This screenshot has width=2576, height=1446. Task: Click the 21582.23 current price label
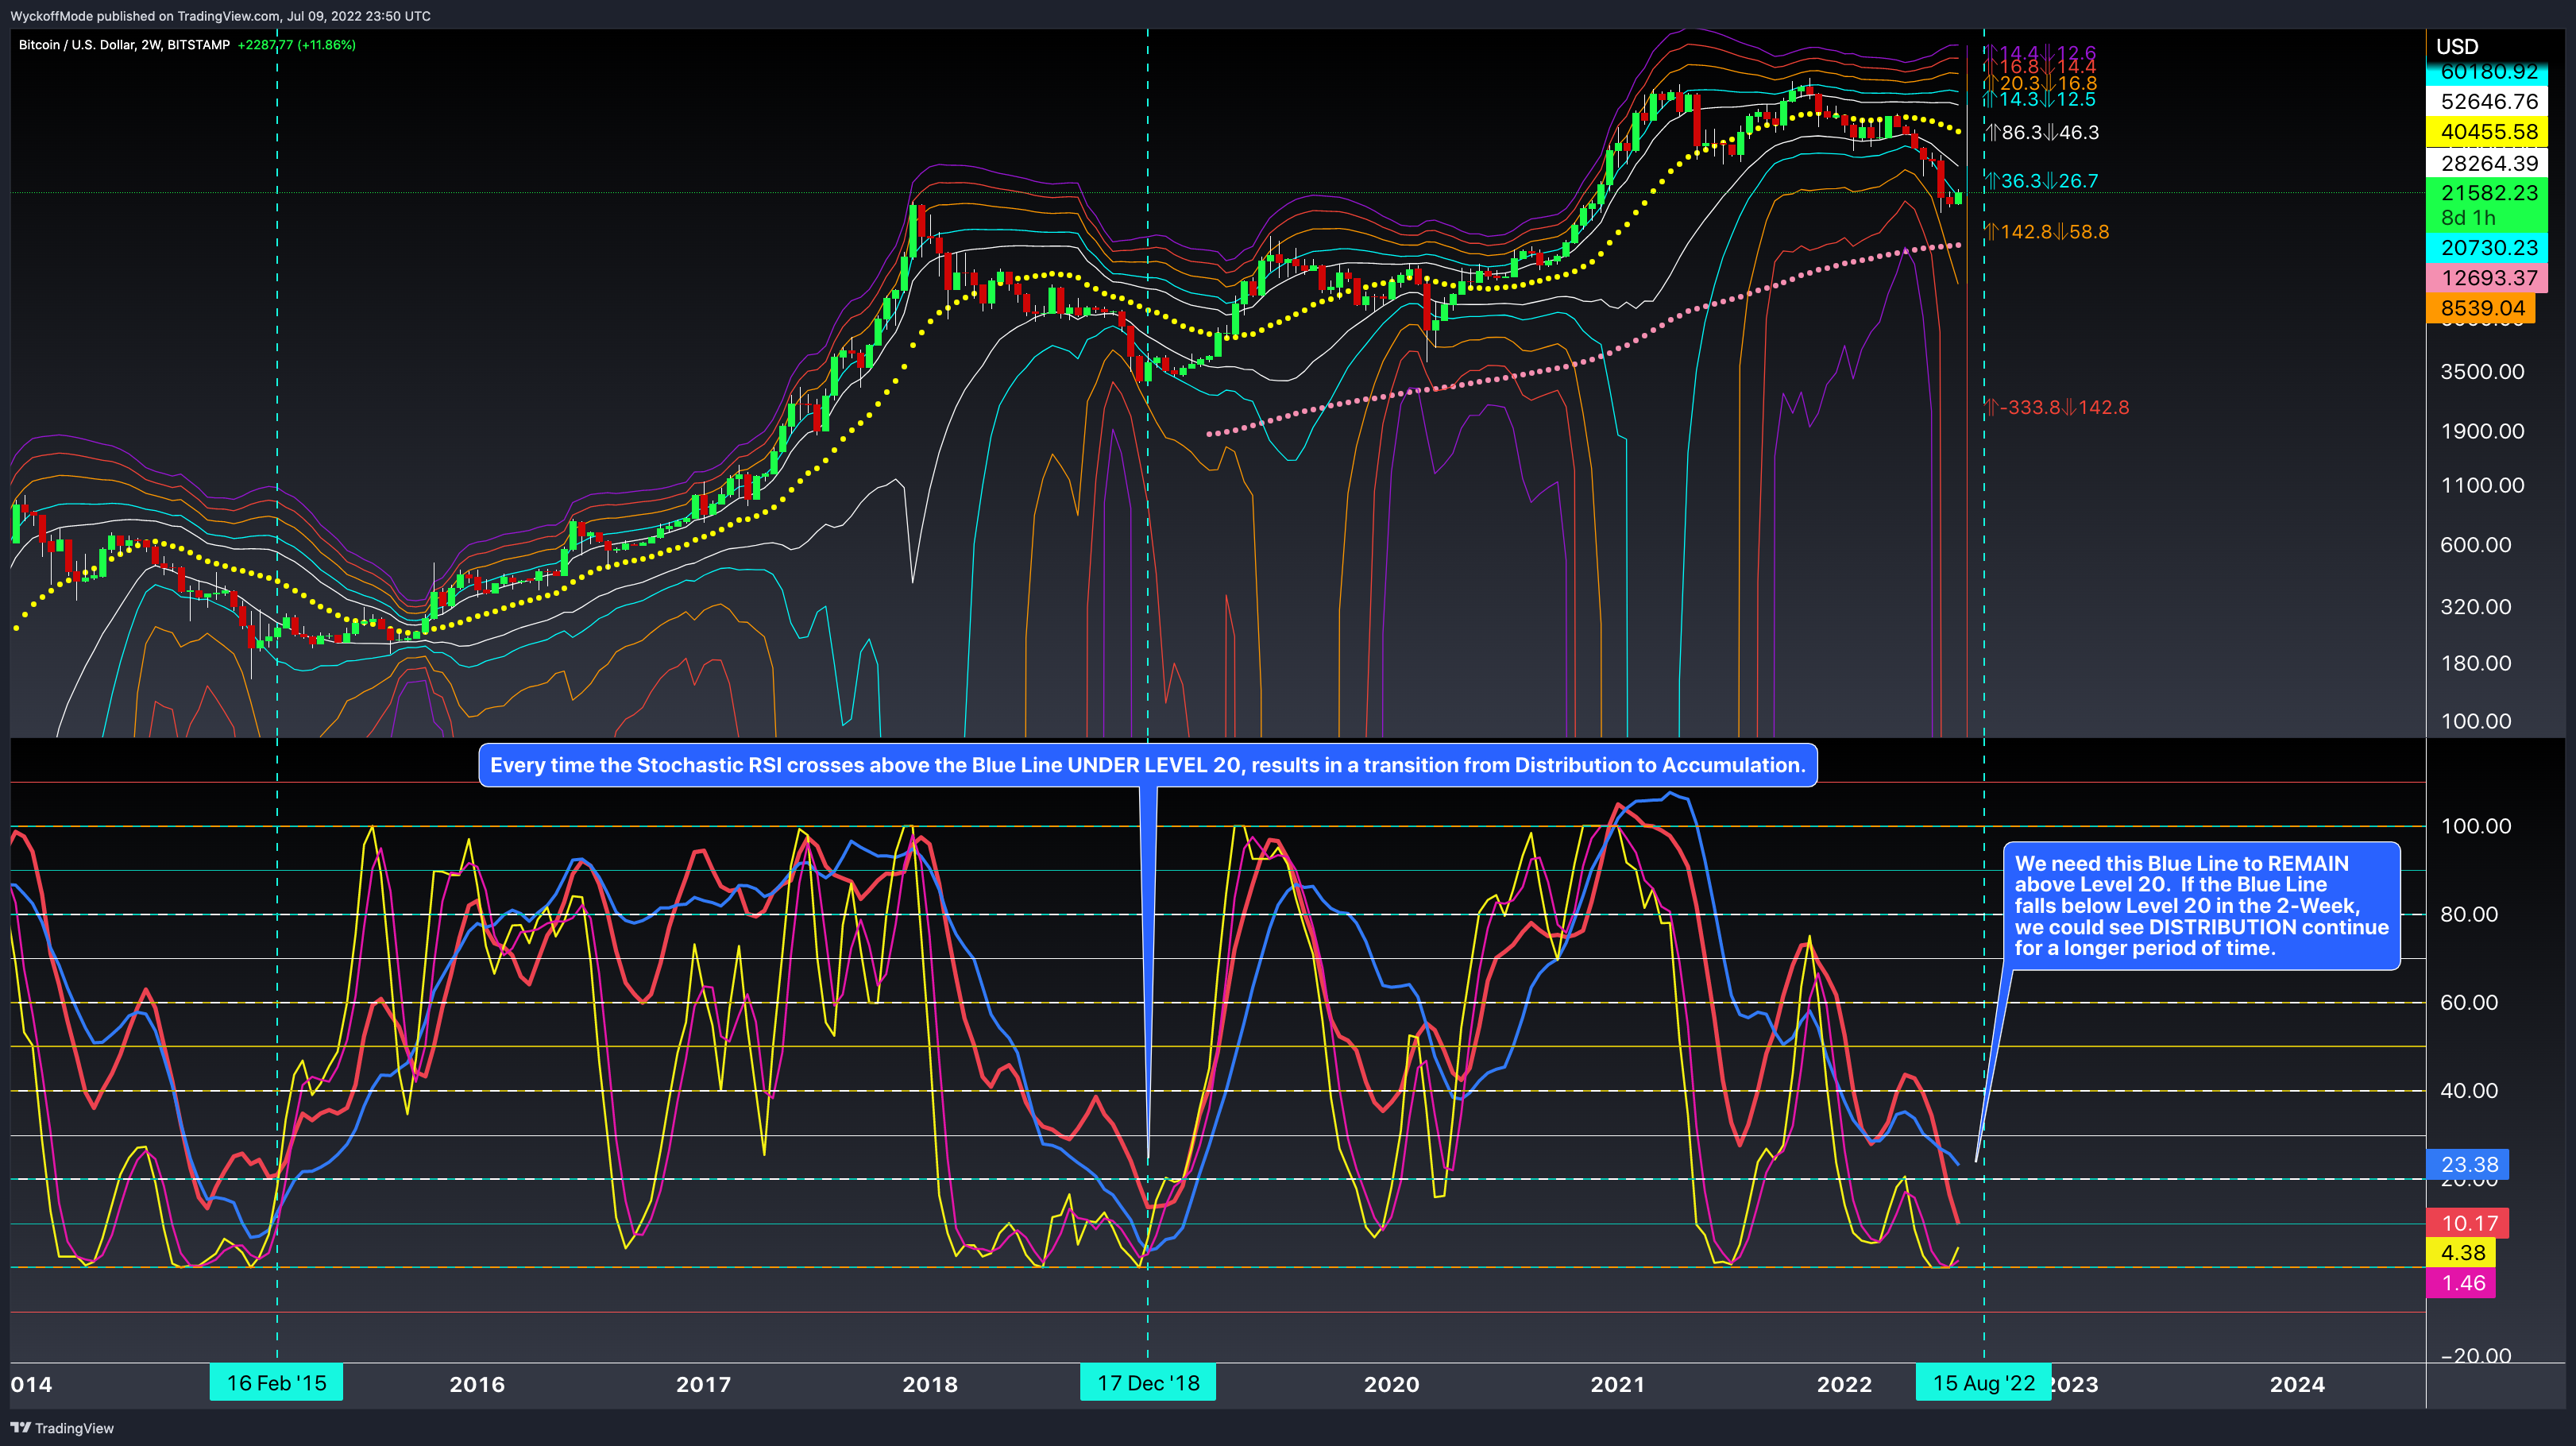(2488, 193)
